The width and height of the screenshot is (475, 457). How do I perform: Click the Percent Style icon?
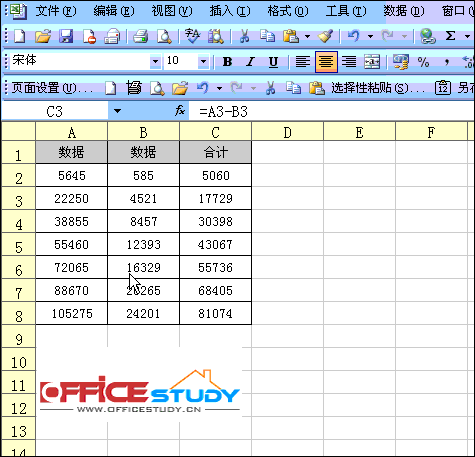423,62
